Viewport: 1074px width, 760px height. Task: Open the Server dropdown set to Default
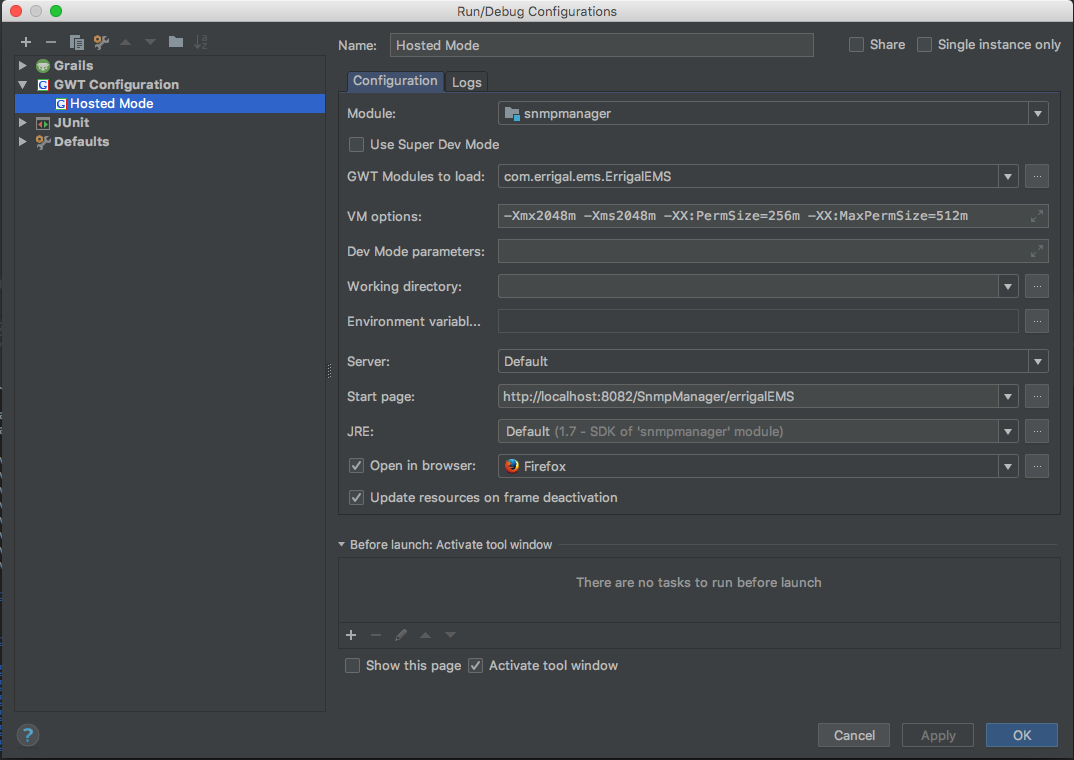click(x=1038, y=362)
